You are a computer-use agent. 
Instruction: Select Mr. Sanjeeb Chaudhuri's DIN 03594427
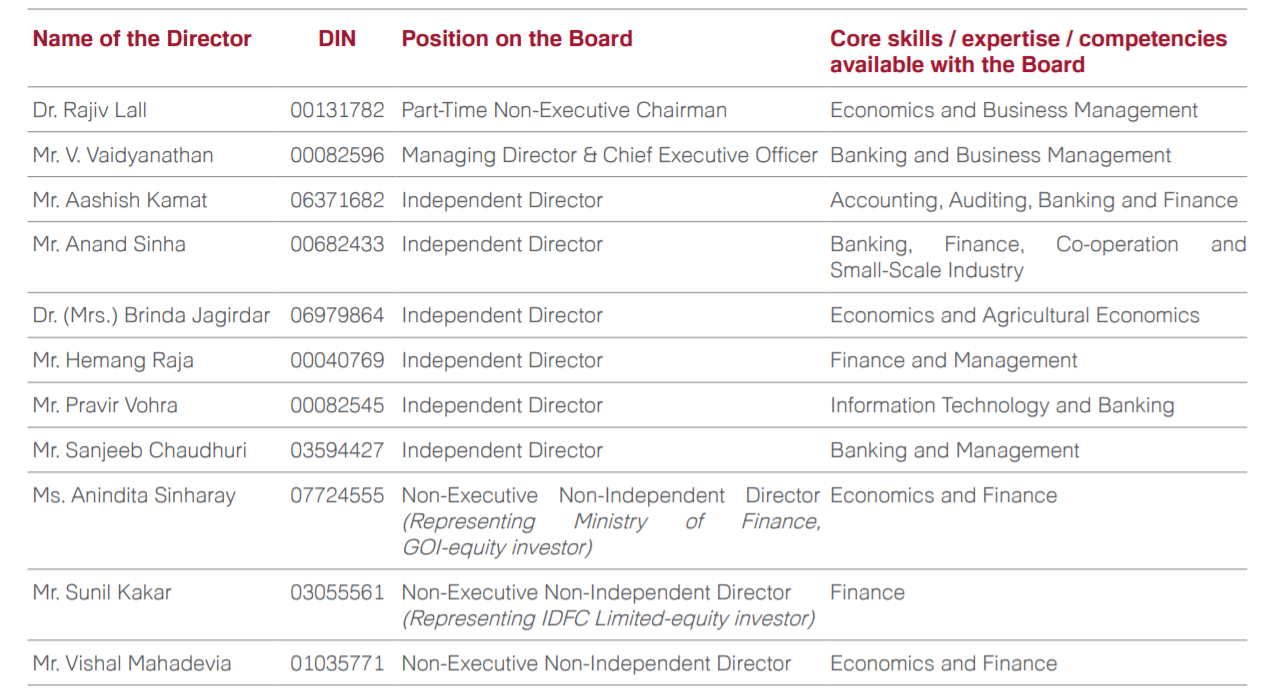(337, 450)
